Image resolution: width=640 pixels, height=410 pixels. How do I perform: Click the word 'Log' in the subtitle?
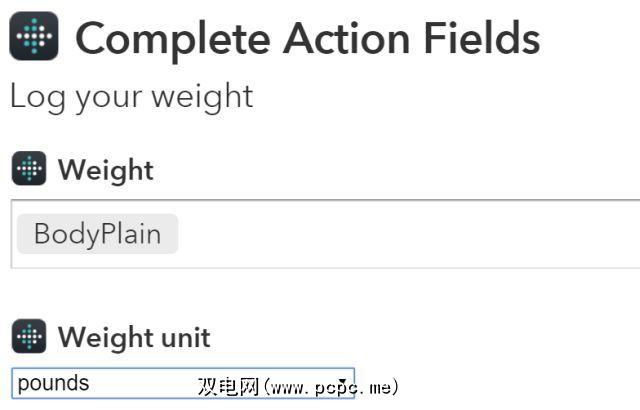[34, 97]
